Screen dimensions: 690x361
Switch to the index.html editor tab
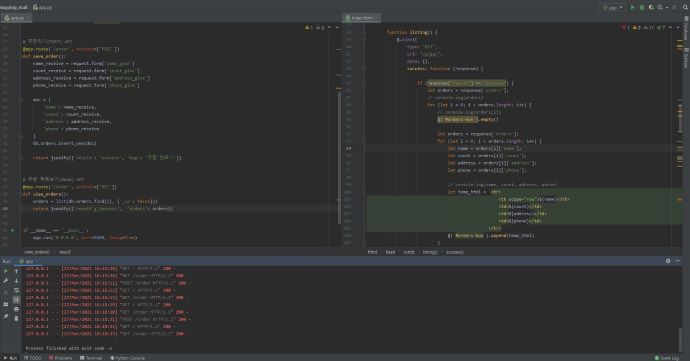coord(361,18)
